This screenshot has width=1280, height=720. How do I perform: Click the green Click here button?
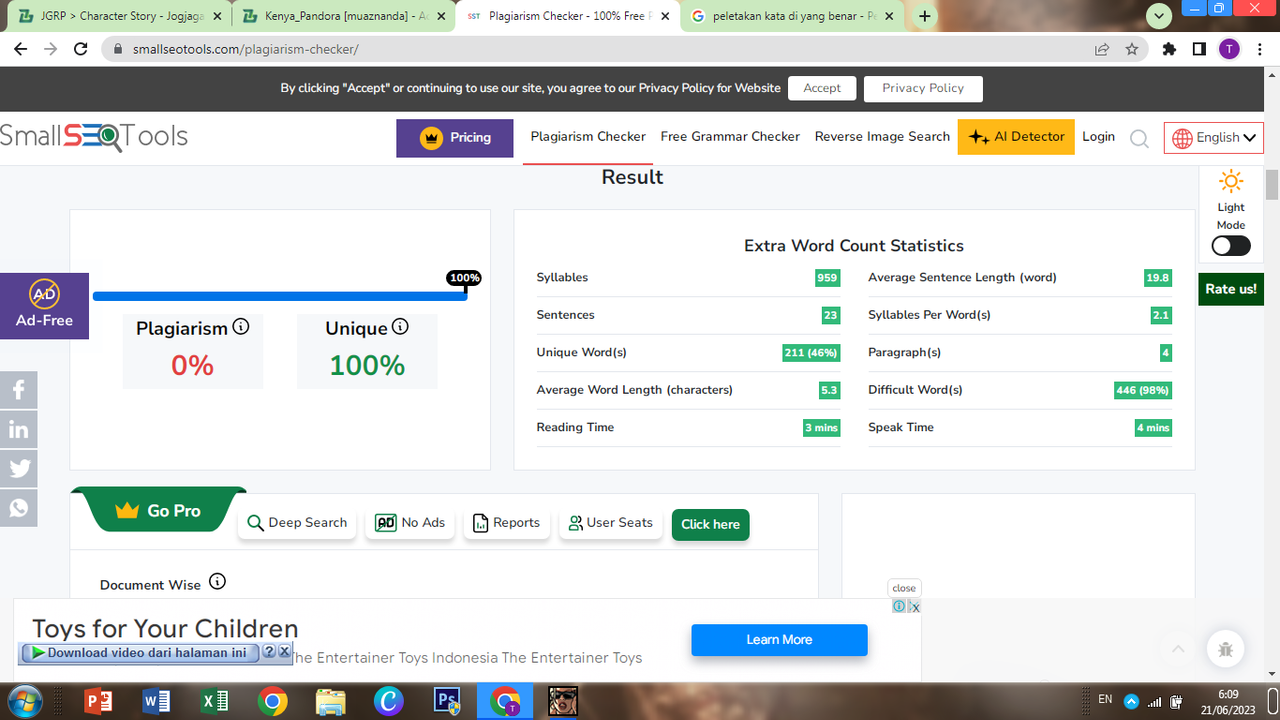point(710,524)
